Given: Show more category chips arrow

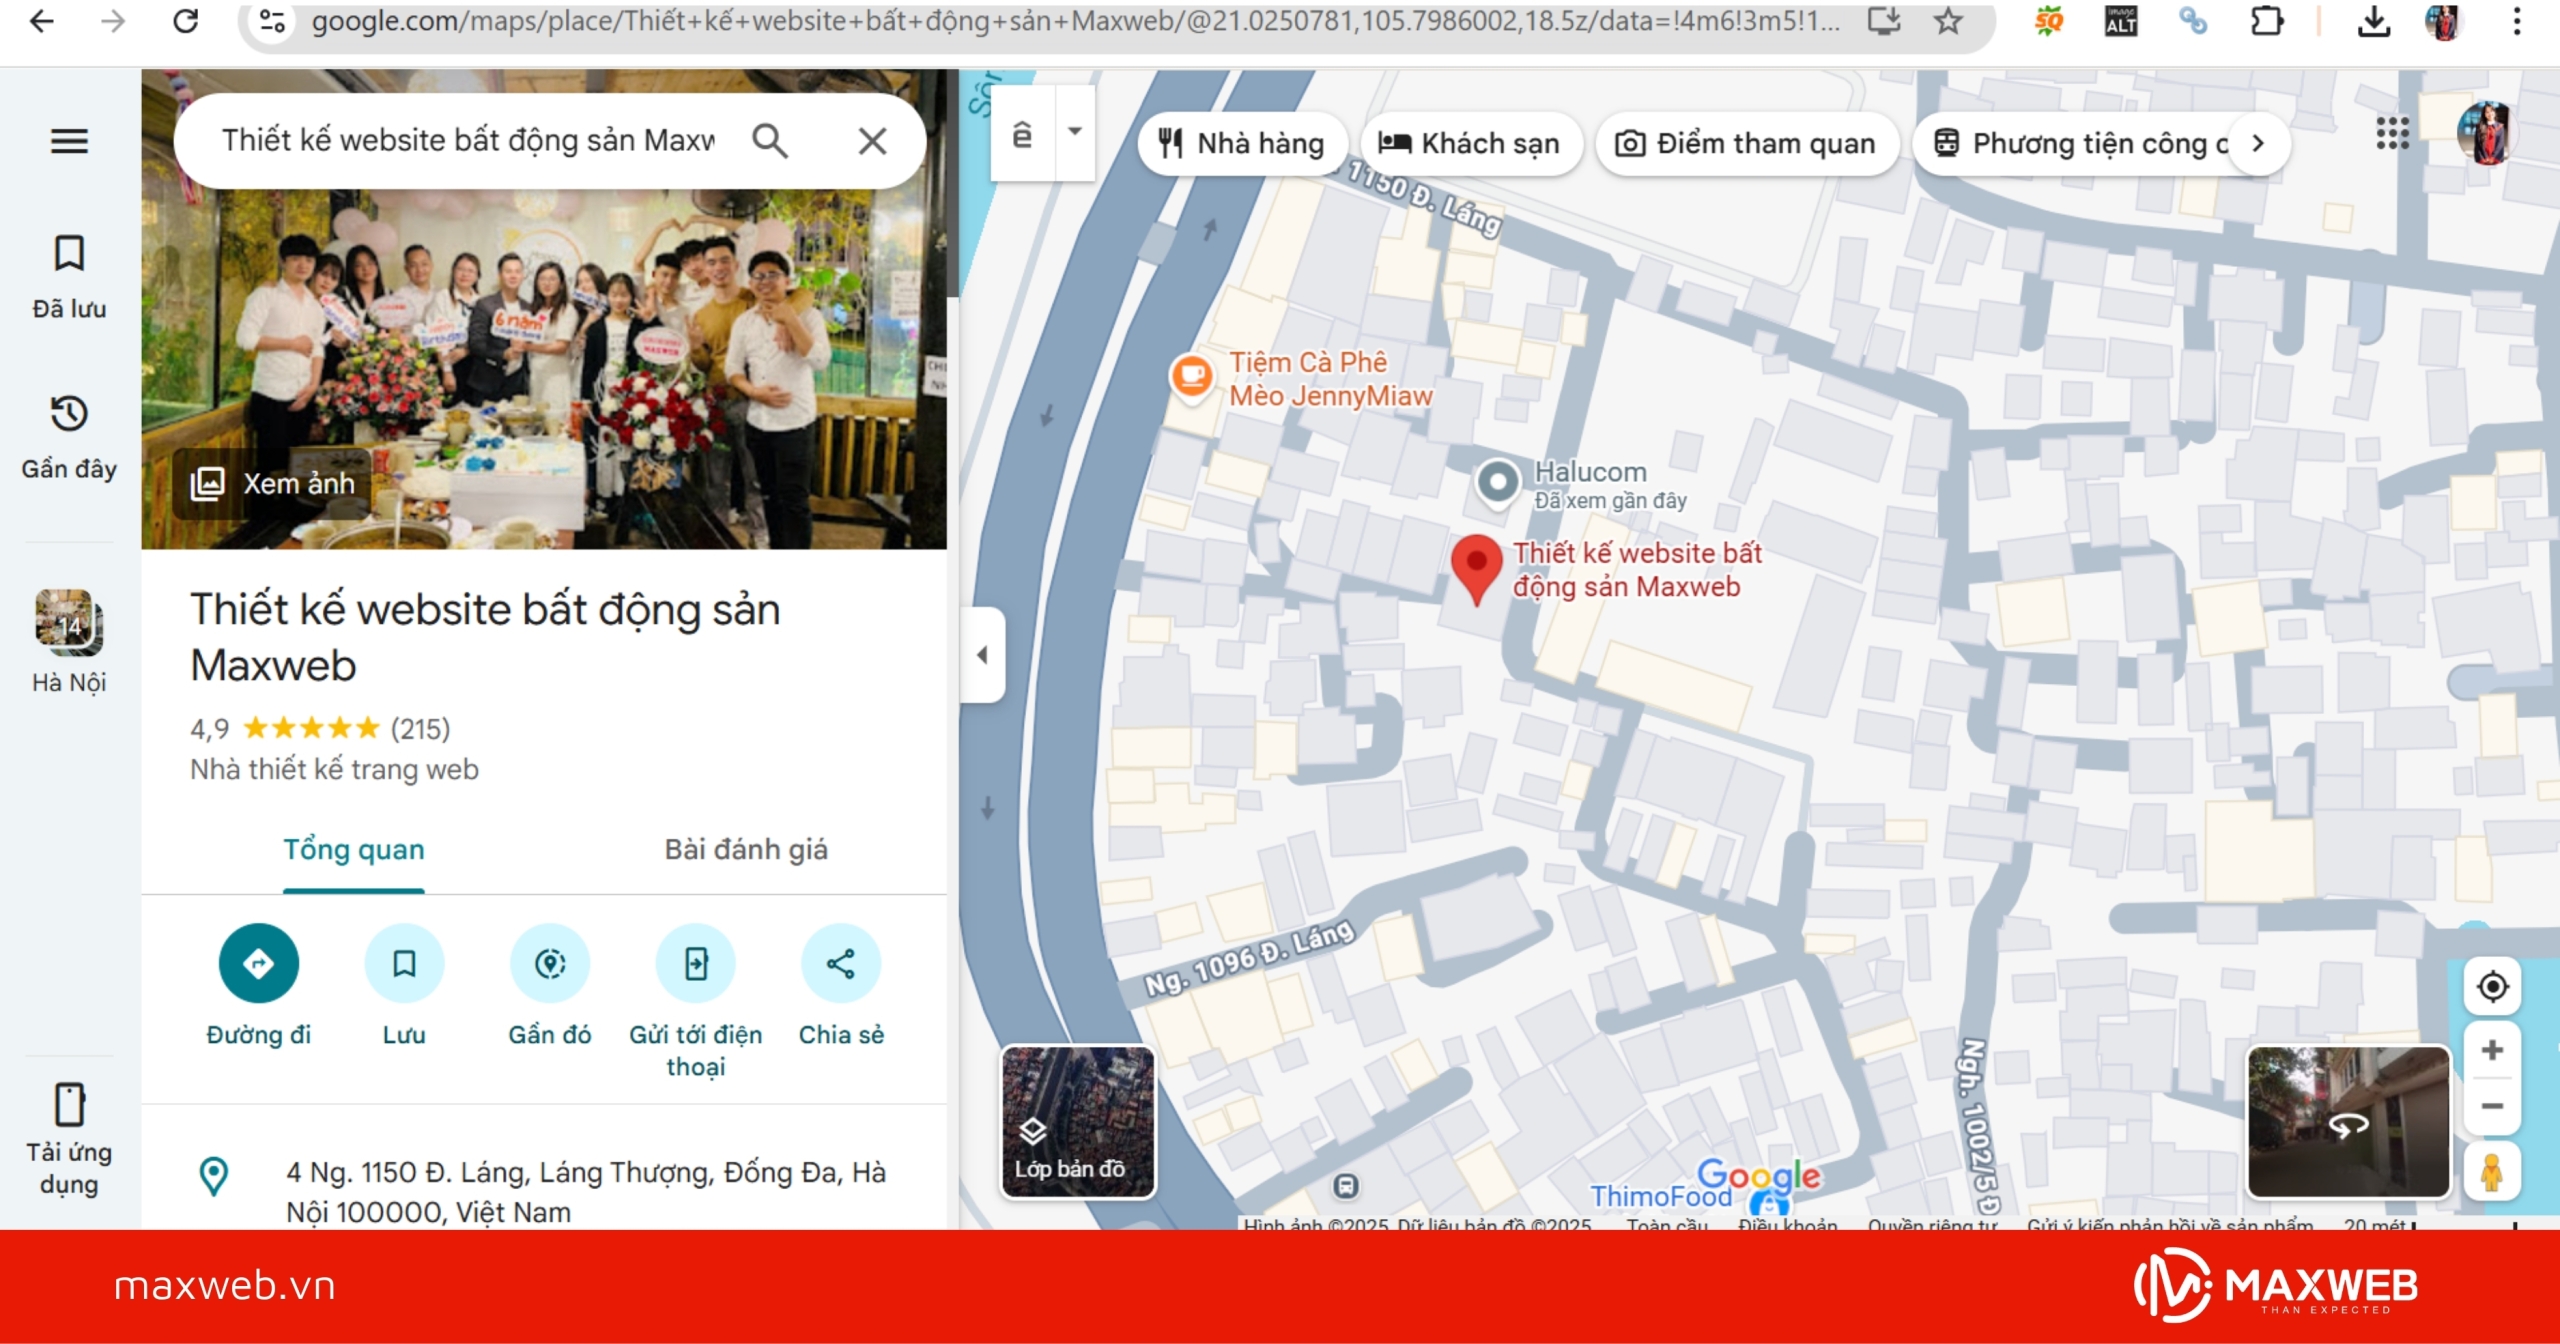Looking at the screenshot, I should (2258, 144).
